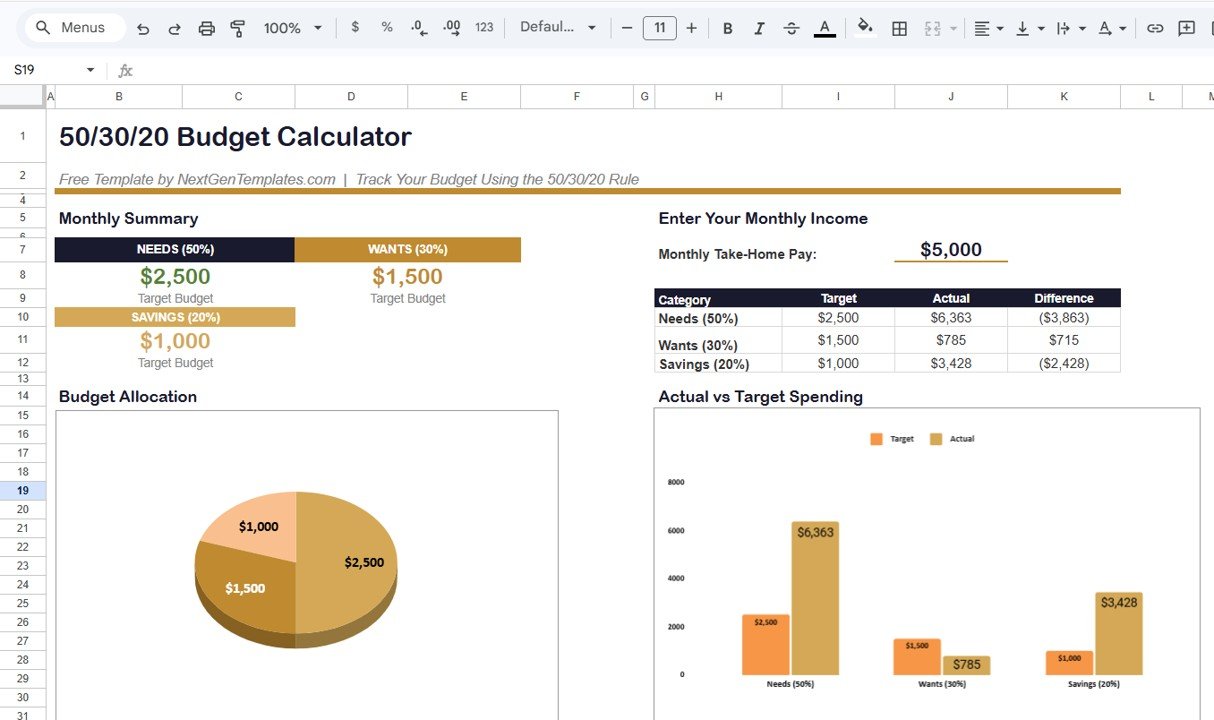Open the Menus search box

pyautogui.click(x=72, y=28)
